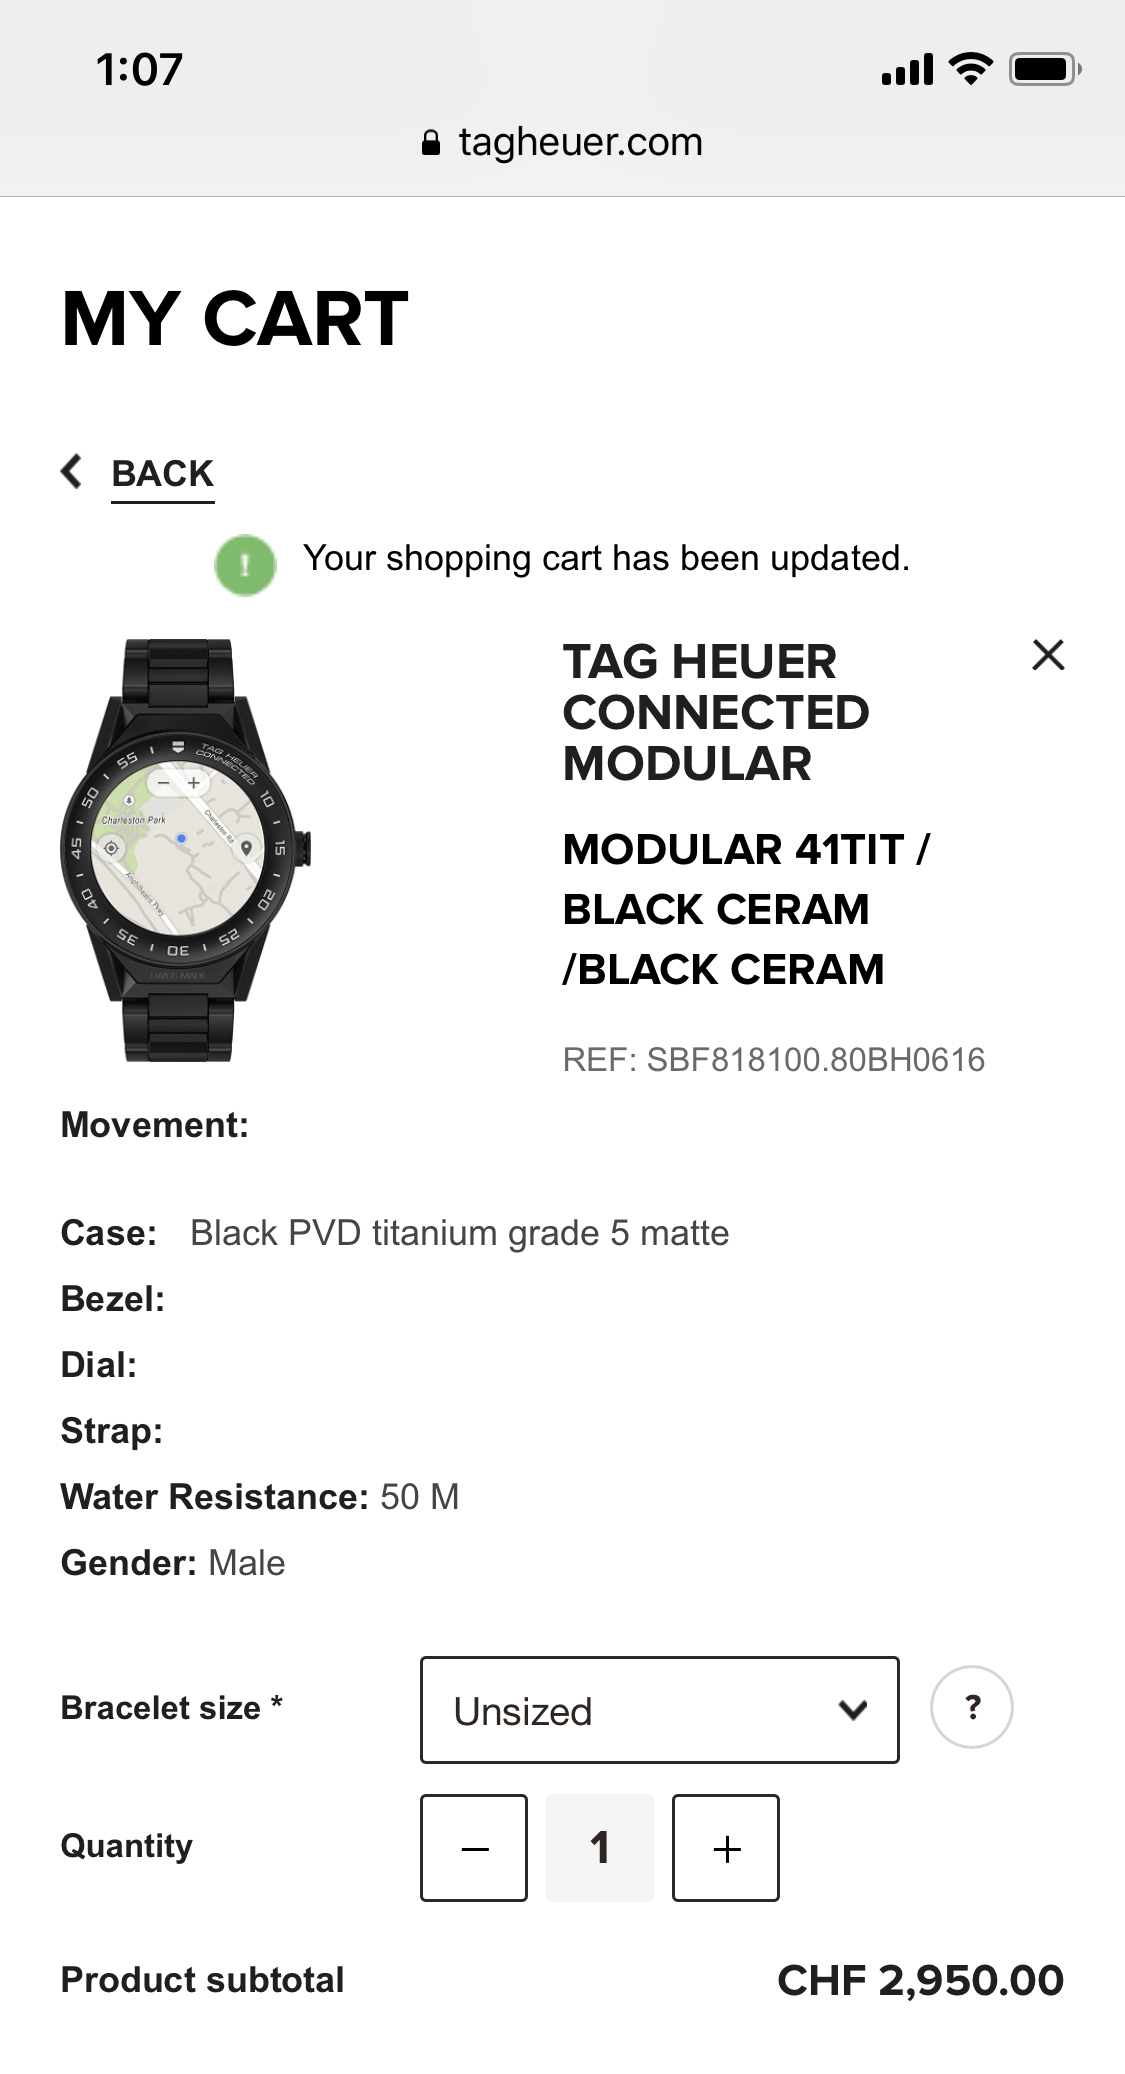Click the Modular 41TIT Black Ceram subtitle
The image size is (1125, 2074).
point(745,909)
